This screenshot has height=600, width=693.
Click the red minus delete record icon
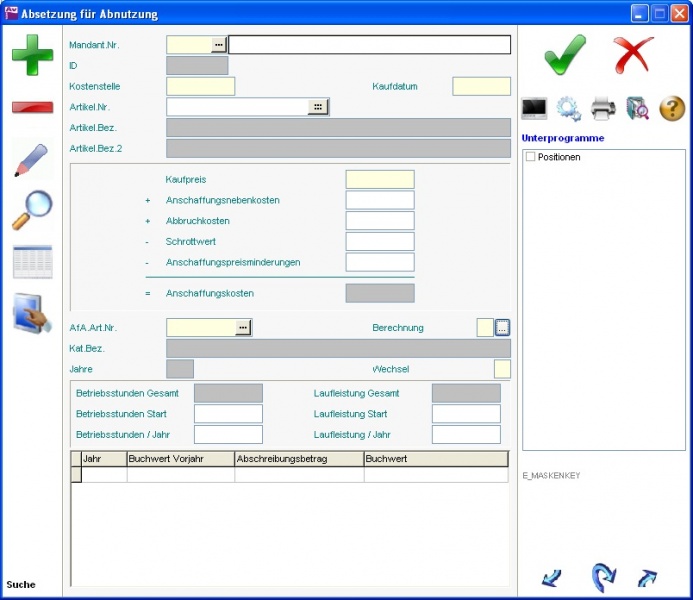pos(32,107)
